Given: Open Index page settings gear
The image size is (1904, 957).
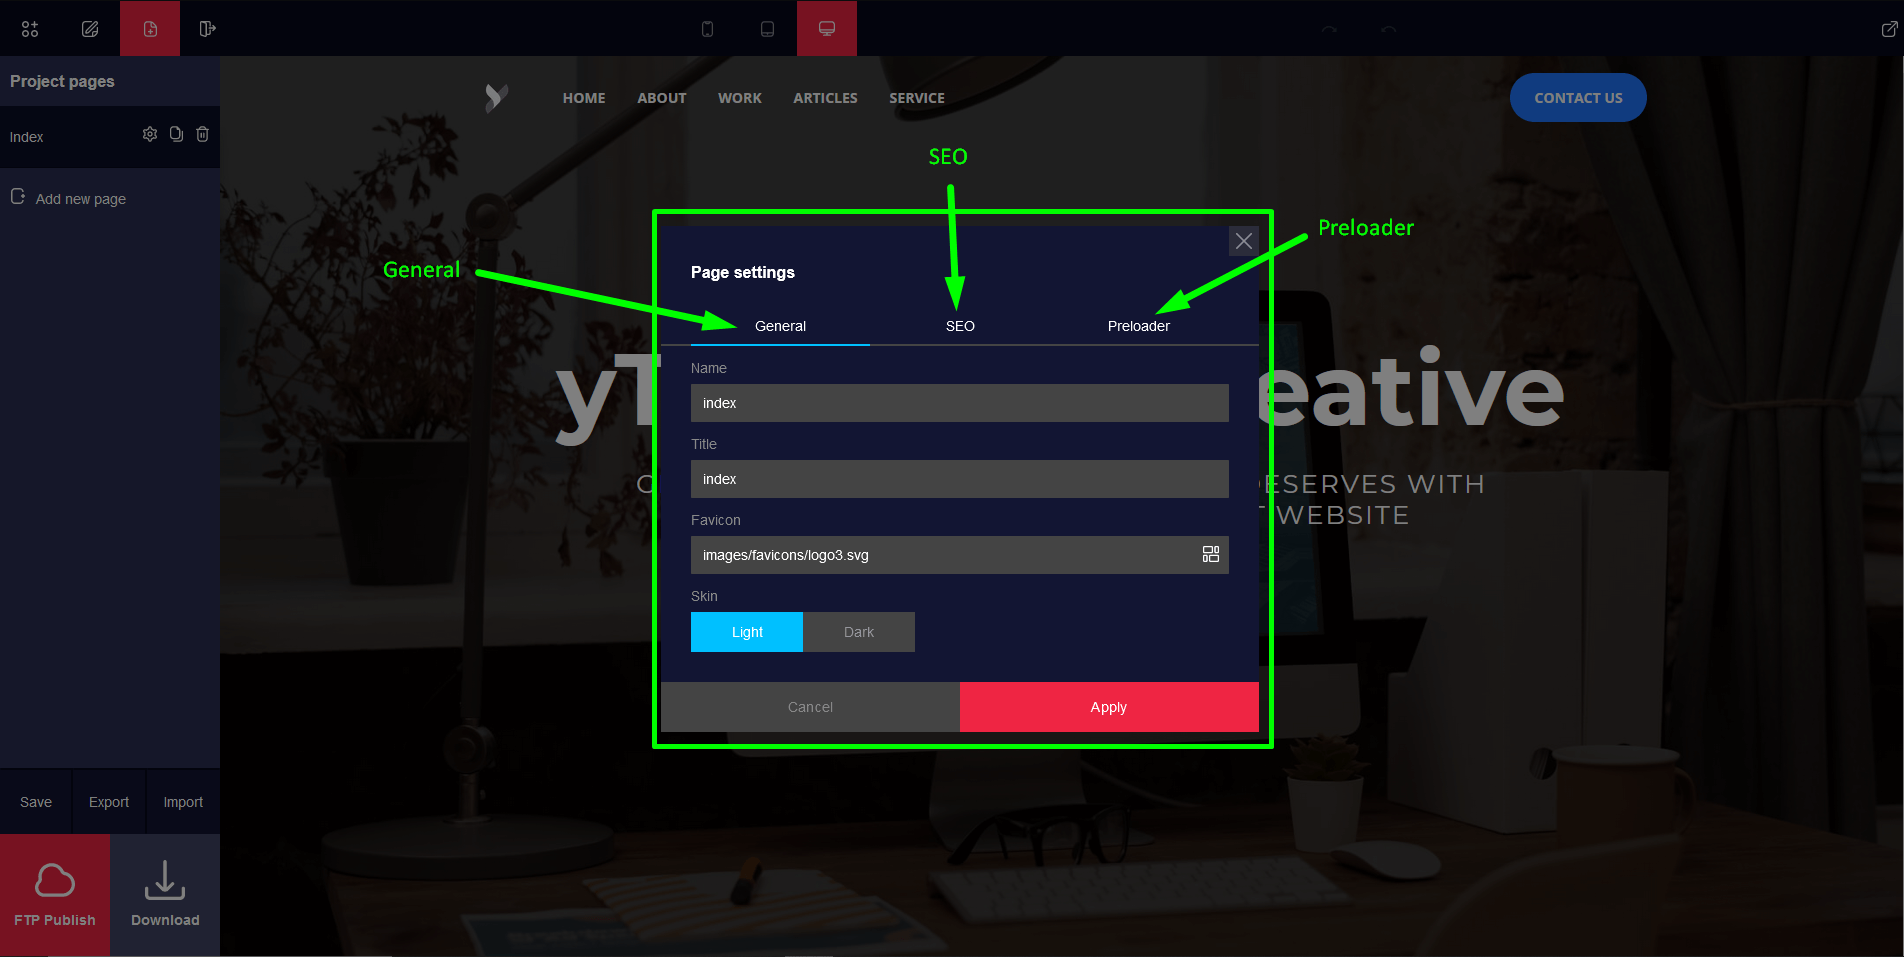Looking at the screenshot, I should (x=150, y=134).
